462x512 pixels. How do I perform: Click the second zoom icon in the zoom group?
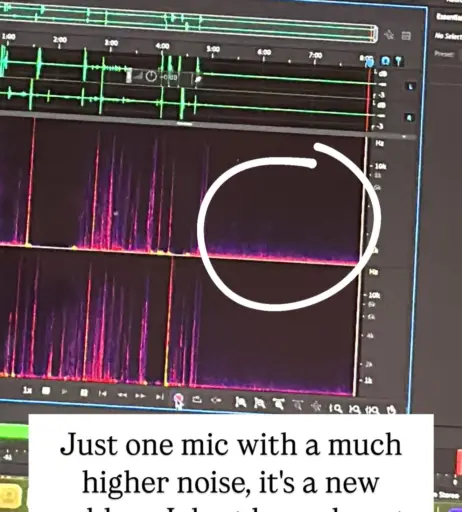pos(259,403)
